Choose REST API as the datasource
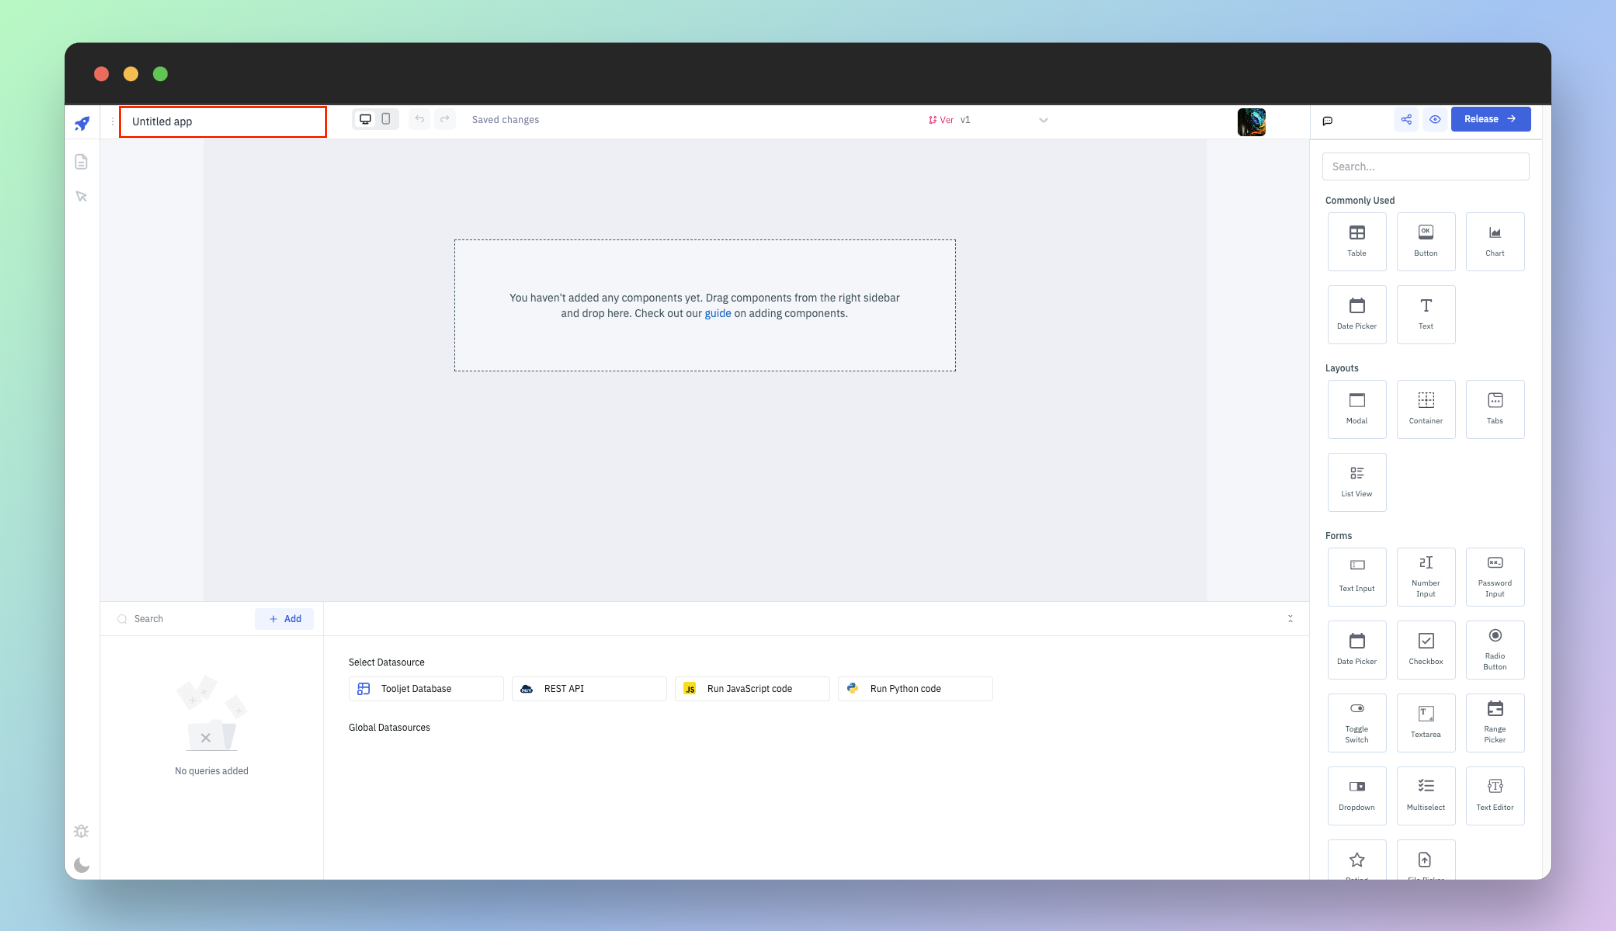This screenshot has height=931, width=1616. click(x=589, y=689)
